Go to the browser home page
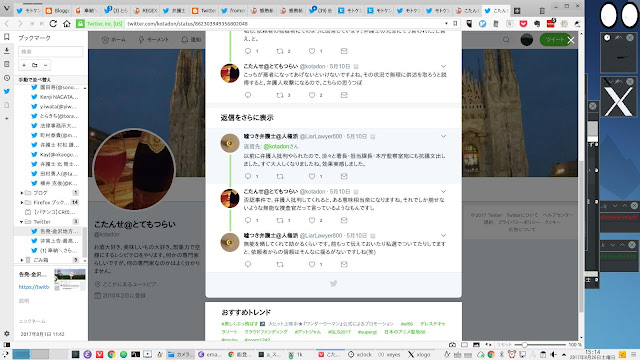This screenshot has height=360, width=640. (67, 24)
